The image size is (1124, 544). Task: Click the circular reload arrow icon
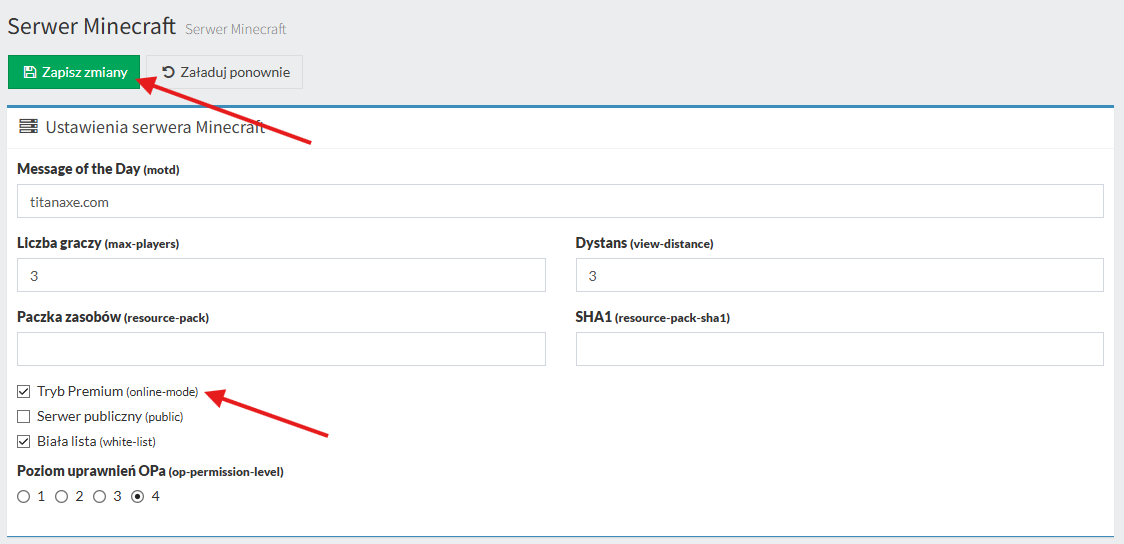pos(168,72)
